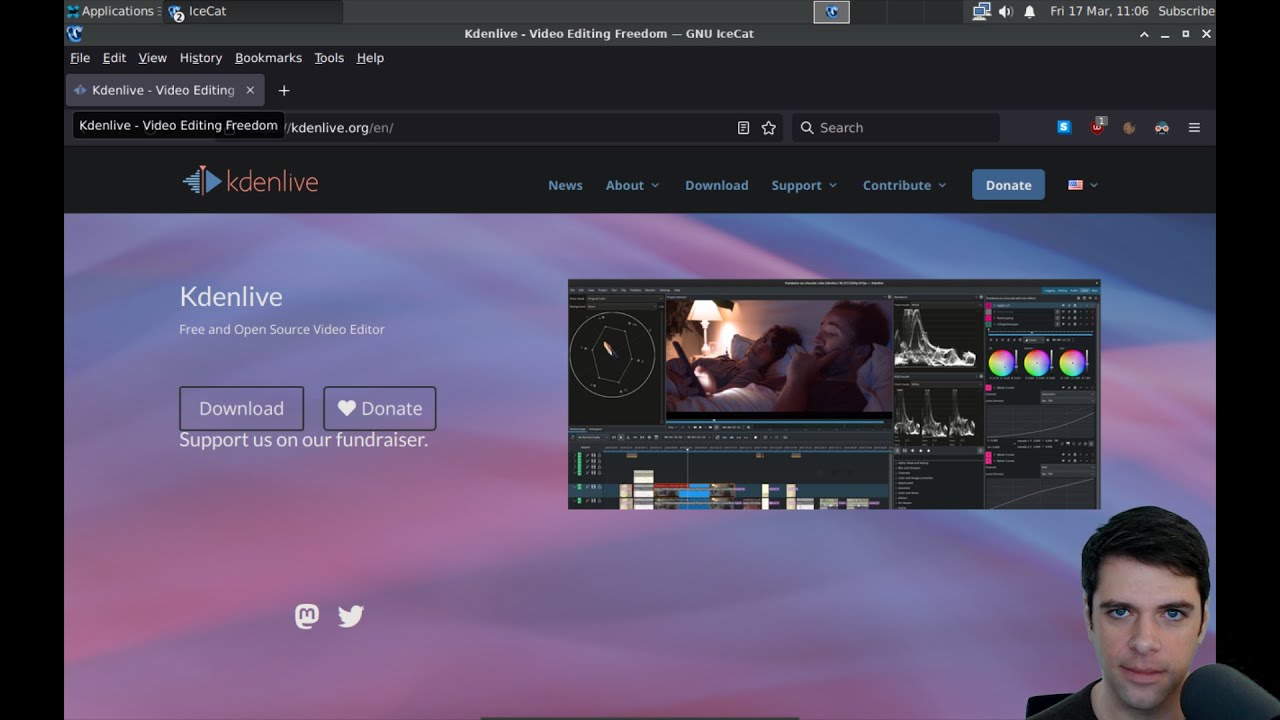Open the network connections tray icon

point(981,11)
